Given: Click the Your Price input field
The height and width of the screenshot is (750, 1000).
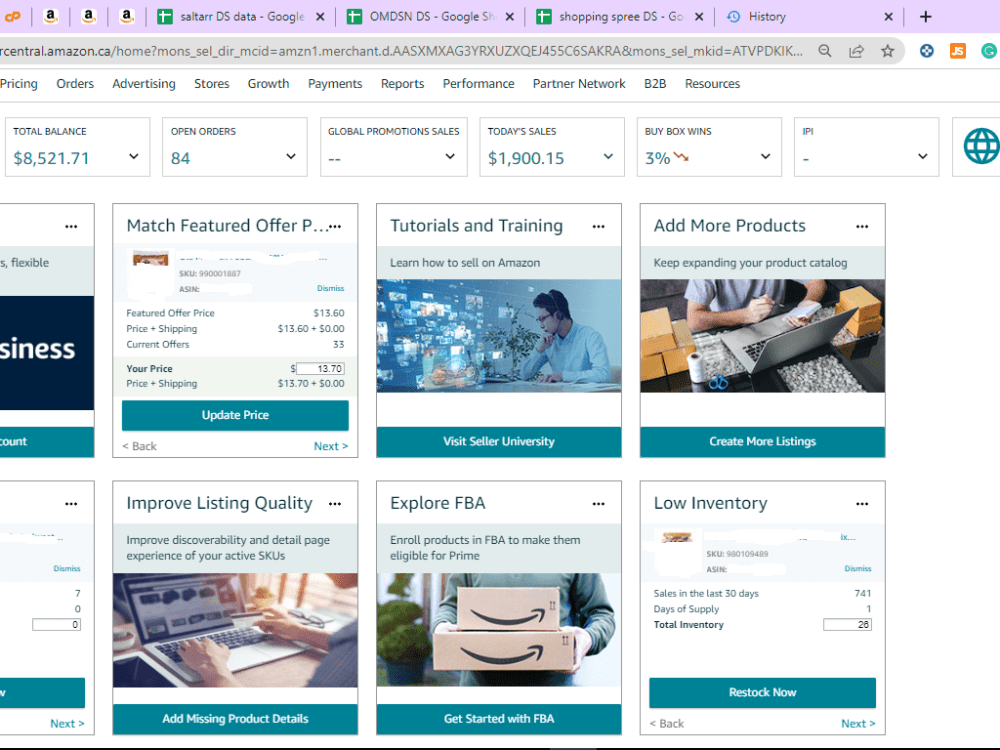Looking at the screenshot, I should (320, 369).
